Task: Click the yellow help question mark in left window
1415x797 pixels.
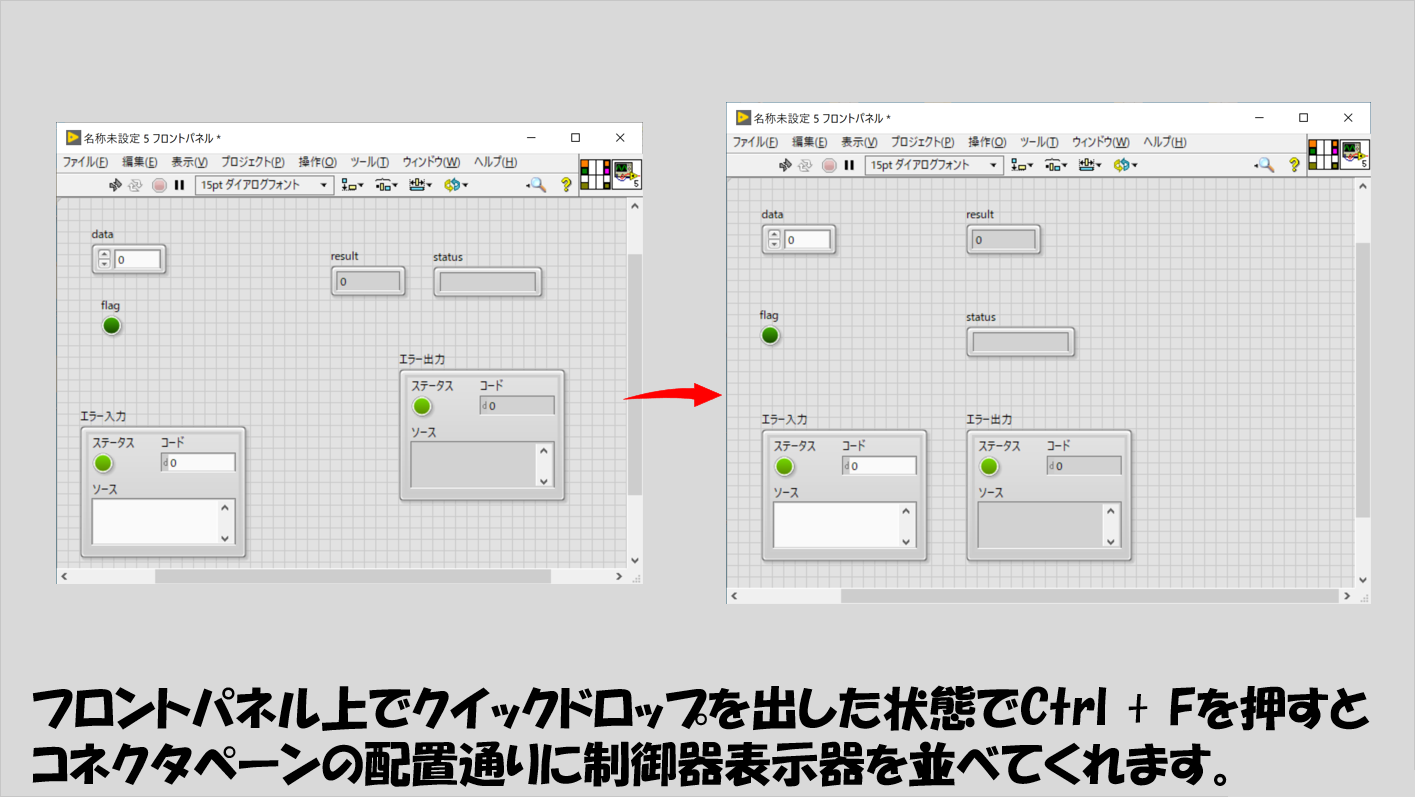Action: 566,185
